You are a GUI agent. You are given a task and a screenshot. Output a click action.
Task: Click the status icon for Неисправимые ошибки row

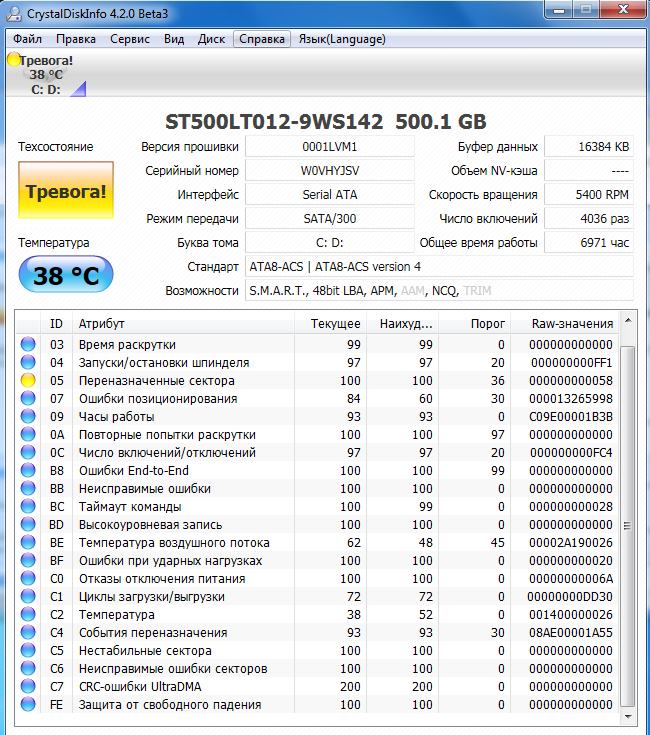pos(28,488)
